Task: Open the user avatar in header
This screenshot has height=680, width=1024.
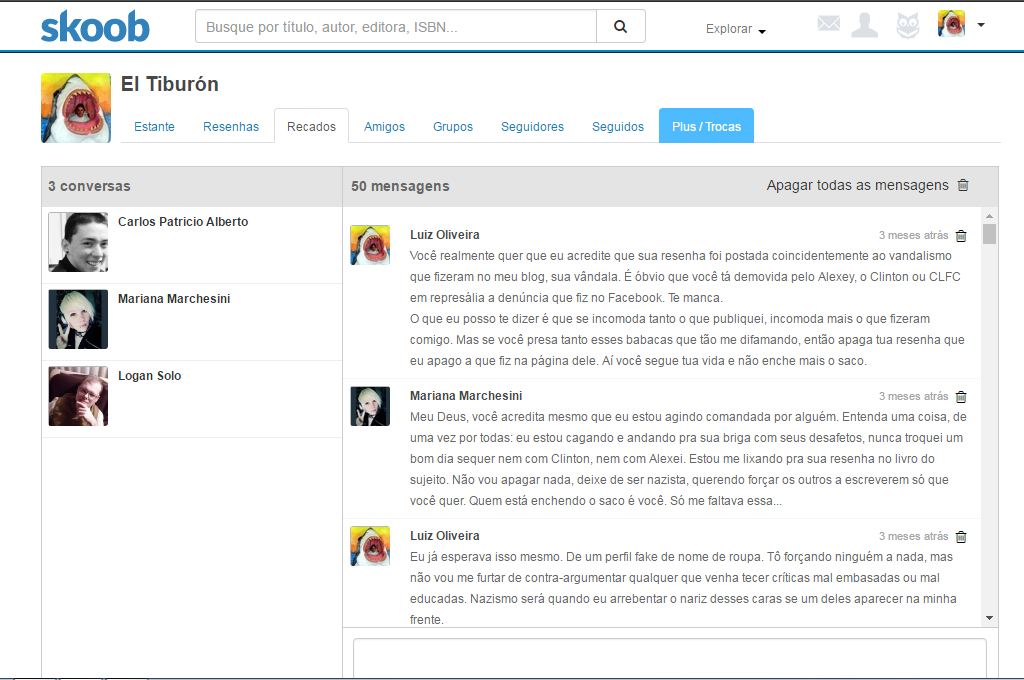Action: 952,24
